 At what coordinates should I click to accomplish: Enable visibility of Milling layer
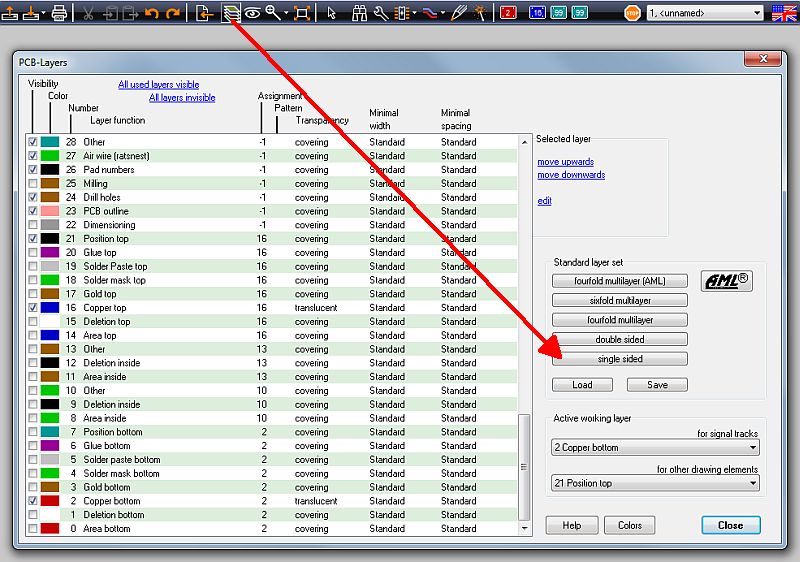(x=33, y=184)
